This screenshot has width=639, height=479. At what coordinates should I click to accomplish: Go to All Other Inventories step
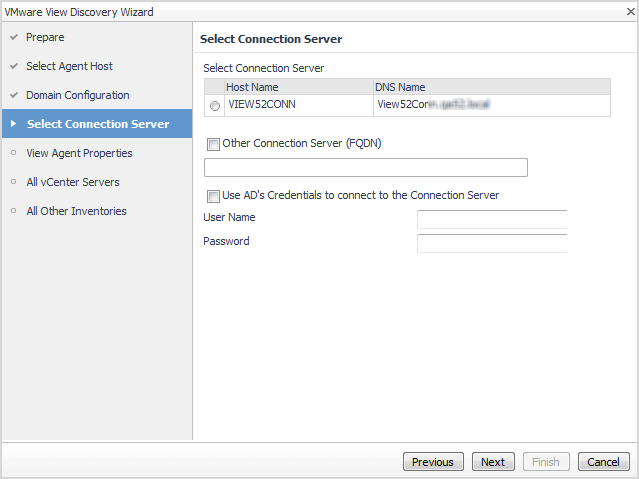coord(76,211)
